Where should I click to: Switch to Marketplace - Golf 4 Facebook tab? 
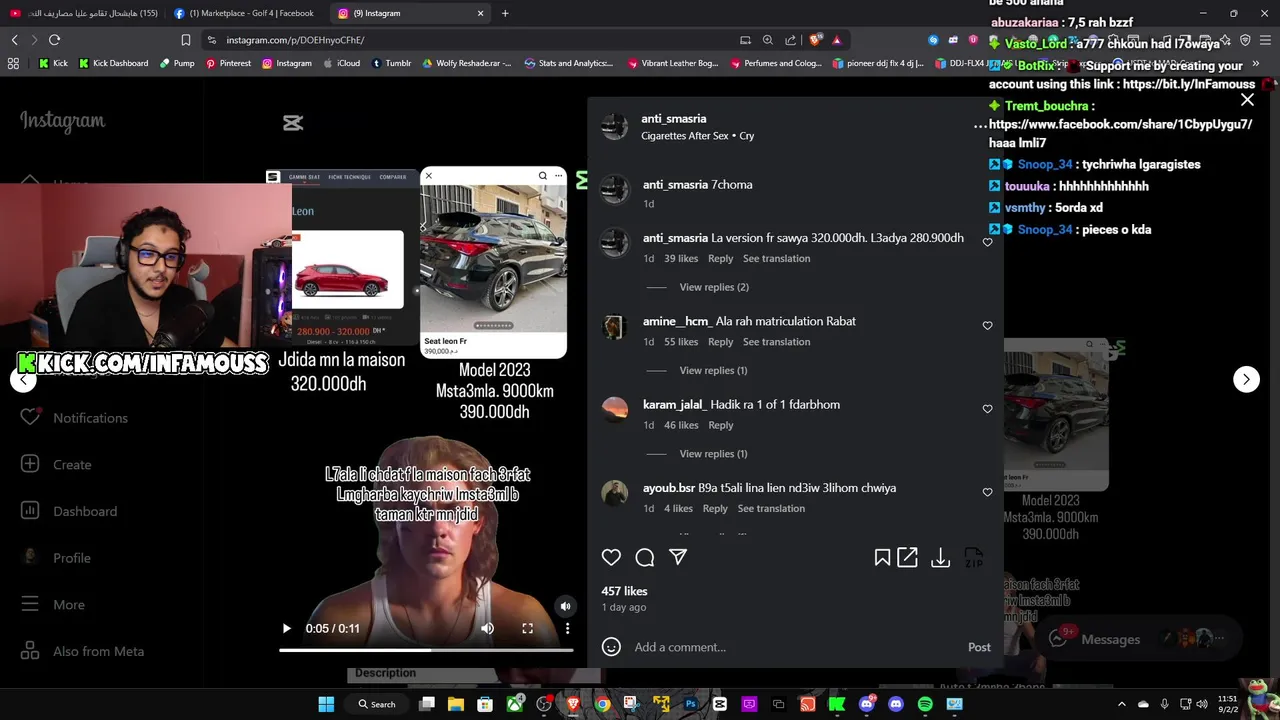point(244,13)
